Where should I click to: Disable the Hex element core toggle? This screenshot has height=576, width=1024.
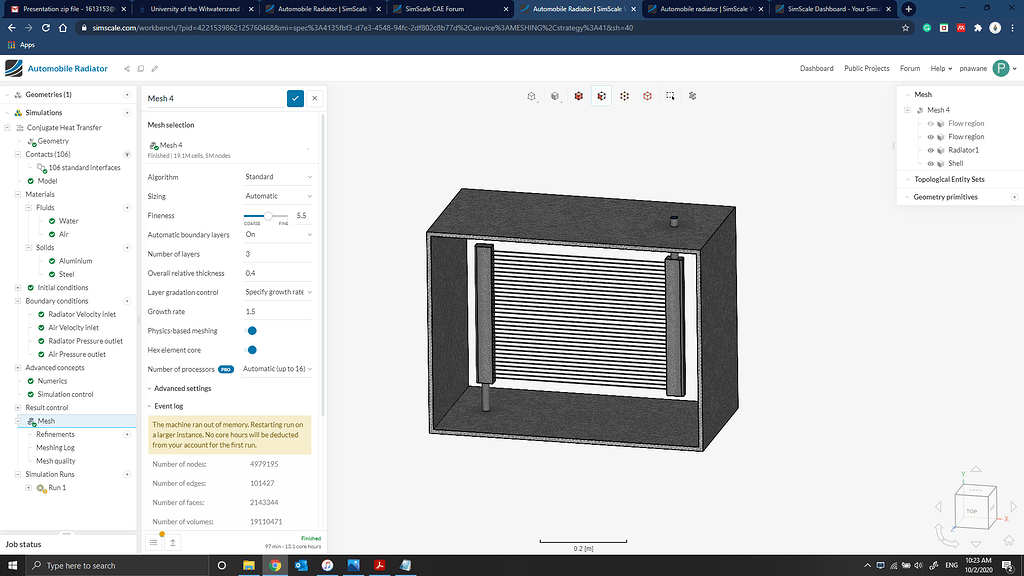point(251,349)
